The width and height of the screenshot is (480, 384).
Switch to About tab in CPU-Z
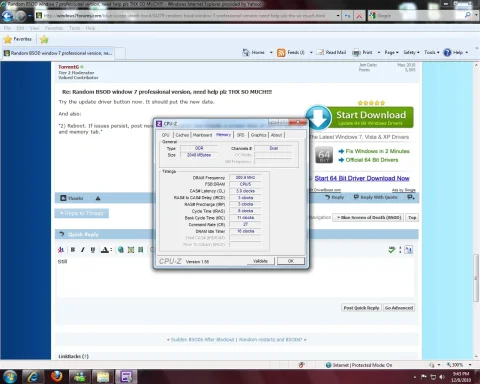[x=277, y=135]
